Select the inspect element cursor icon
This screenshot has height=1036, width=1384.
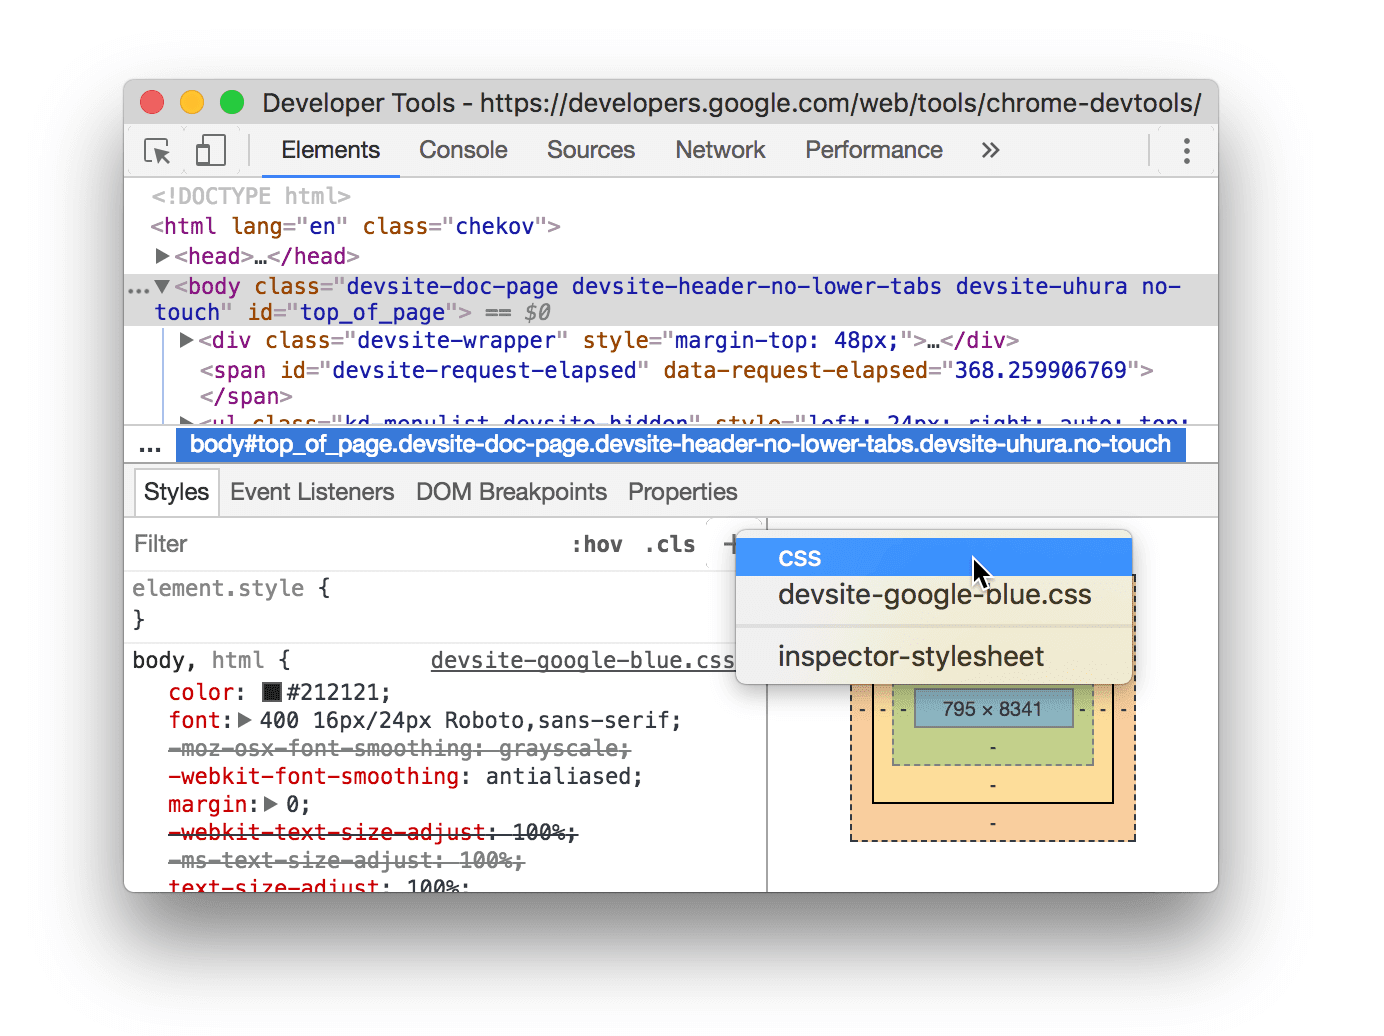click(x=156, y=150)
